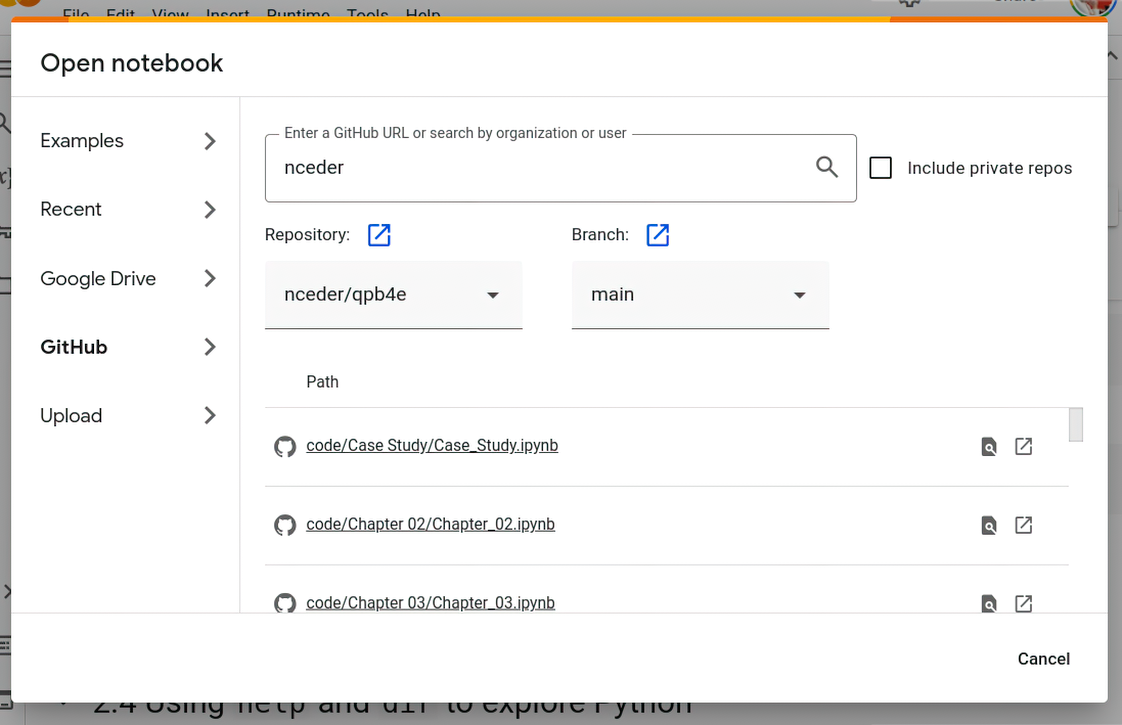Enable the Include private repos checkbox
1122x725 pixels.
pos(881,168)
